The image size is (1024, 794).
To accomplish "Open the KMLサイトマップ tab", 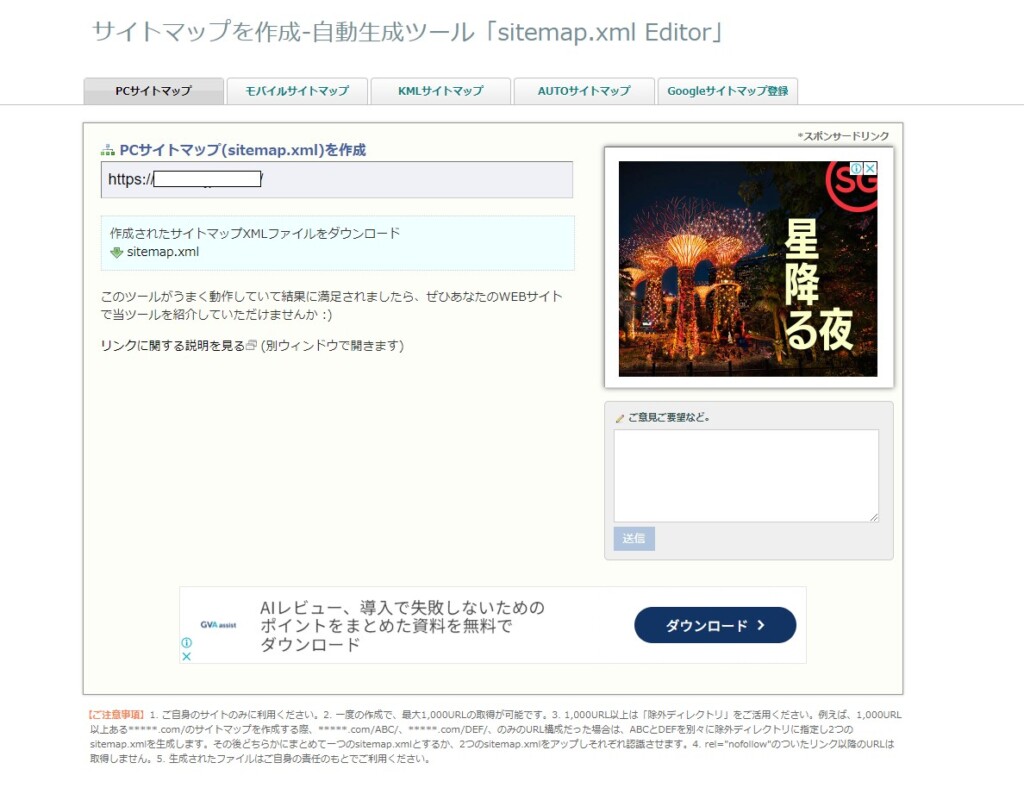I will pyautogui.click(x=441, y=91).
